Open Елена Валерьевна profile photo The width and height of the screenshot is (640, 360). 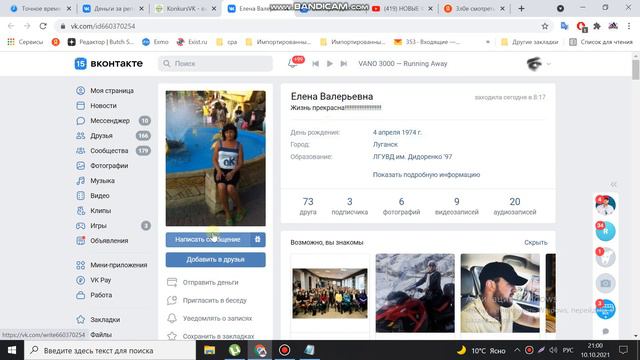(x=216, y=158)
